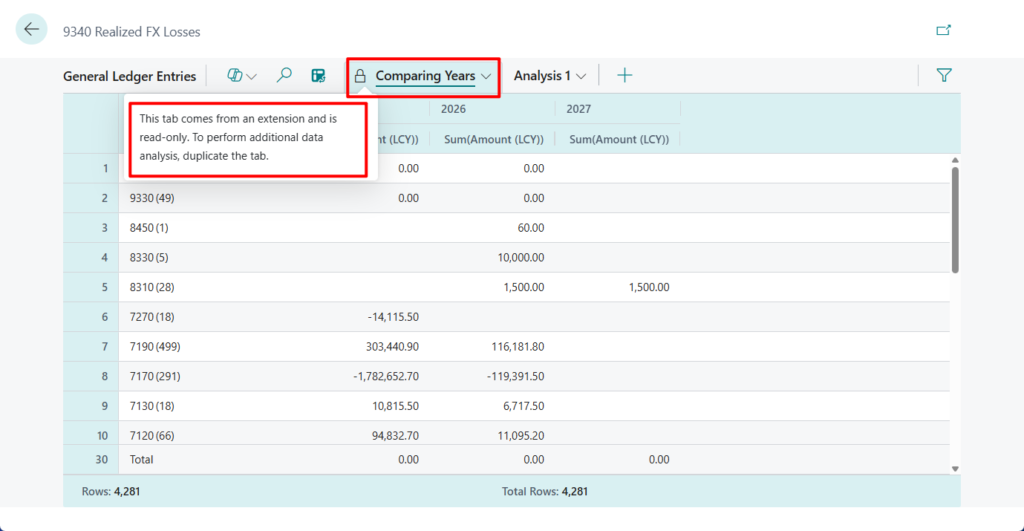Click the Copilot icon in toolbar
1024x531 pixels.
235,75
